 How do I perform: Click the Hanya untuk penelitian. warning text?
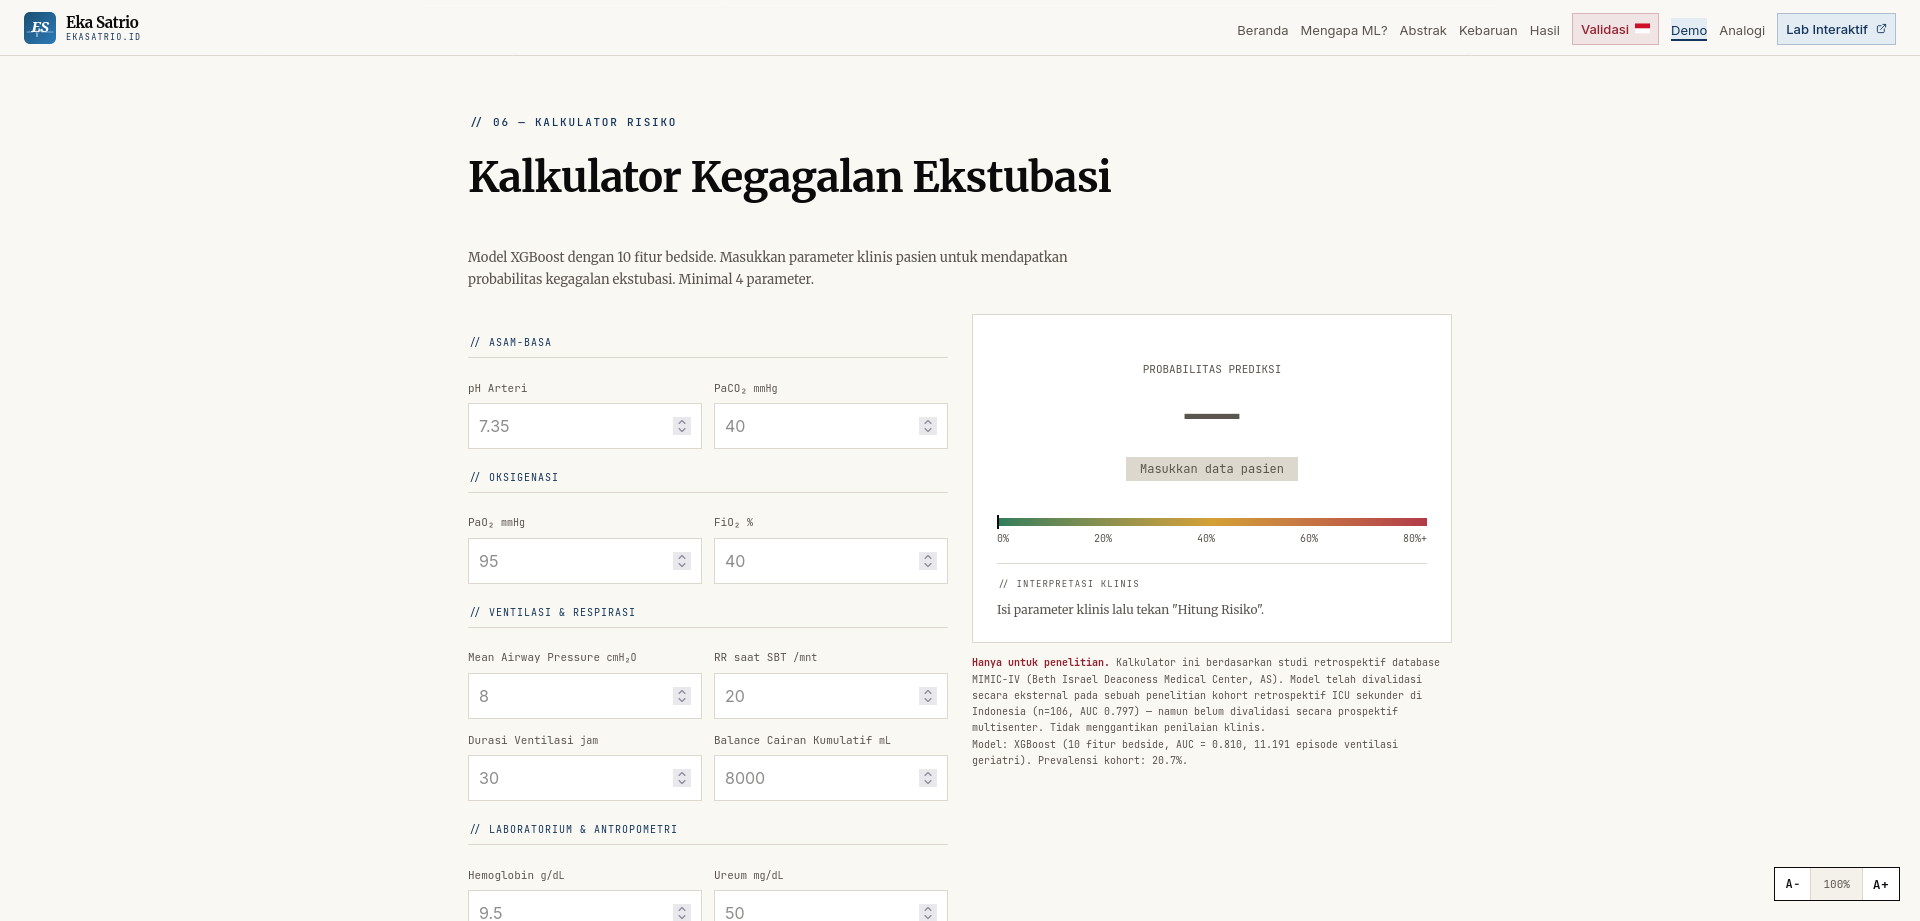[1040, 662]
